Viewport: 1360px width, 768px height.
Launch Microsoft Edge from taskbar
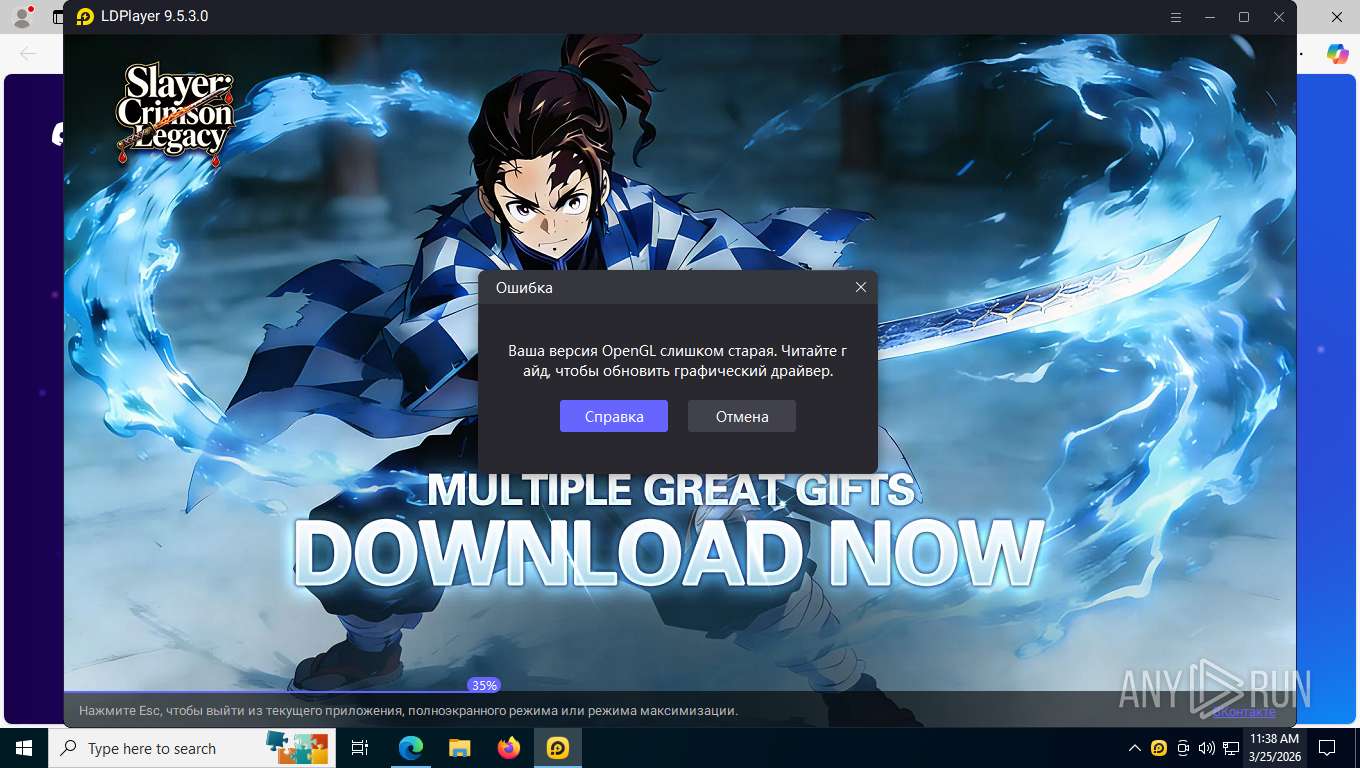pyautogui.click(x=410, y=748)
